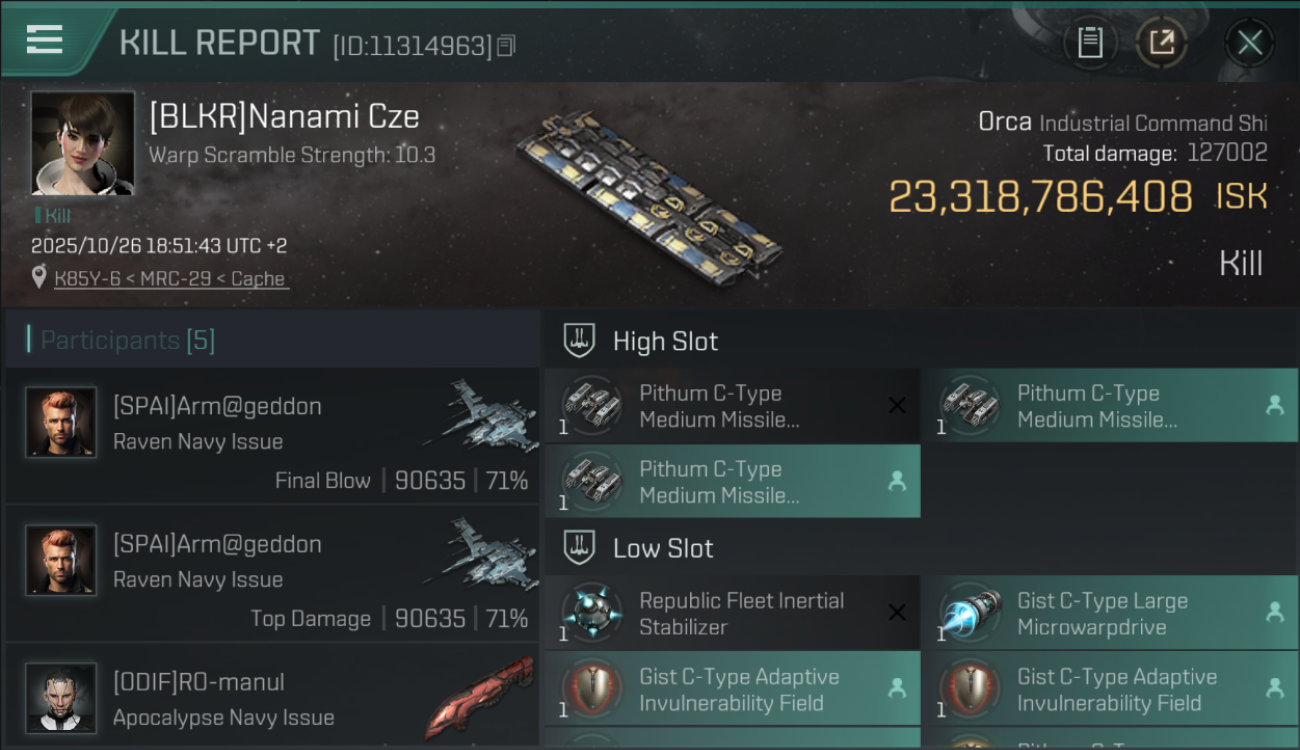
Task: Click the Low Slot section icon
Action: (x=580, y=548)
